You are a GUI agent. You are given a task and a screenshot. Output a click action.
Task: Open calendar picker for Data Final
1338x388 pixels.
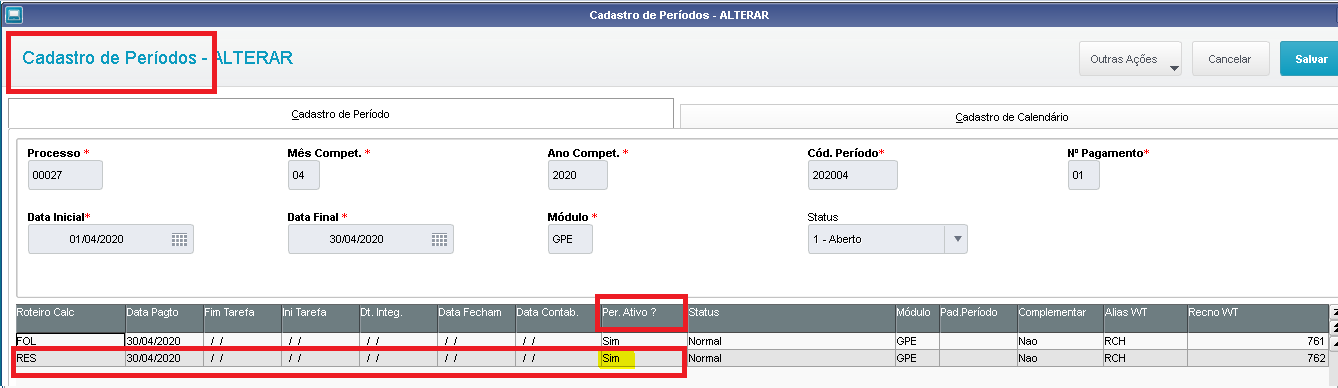439,239
